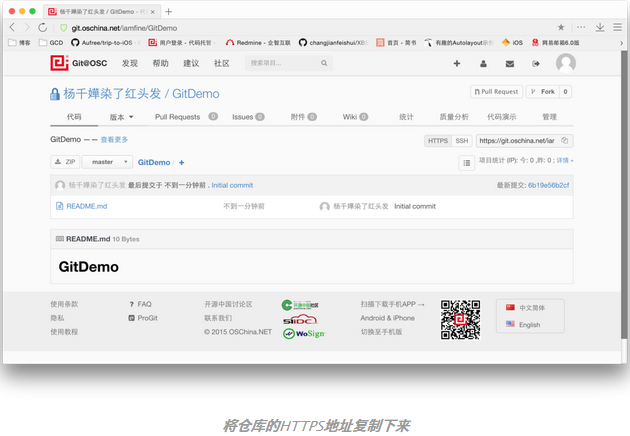The height and width of the screenshot is (436, 630).
Task: Click the plus icon in top navigation
Action: click(x=457, y=63)
